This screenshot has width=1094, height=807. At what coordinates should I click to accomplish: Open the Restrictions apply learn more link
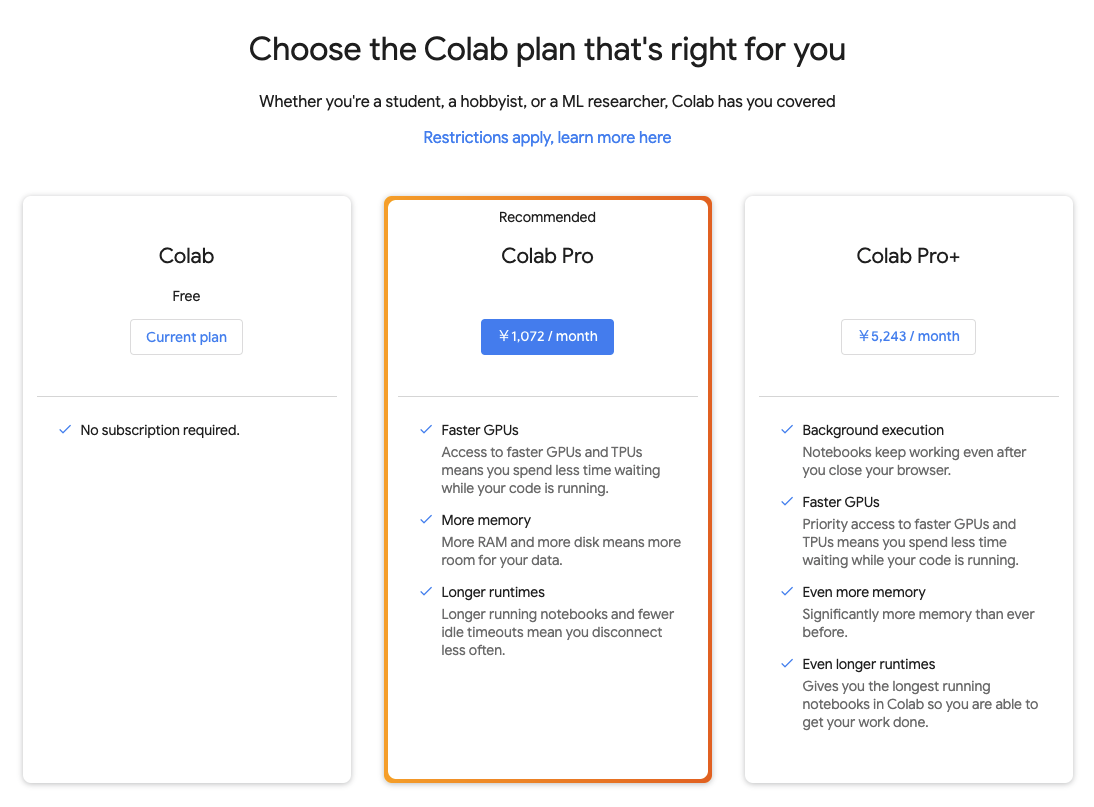click(x=547, y=137)
